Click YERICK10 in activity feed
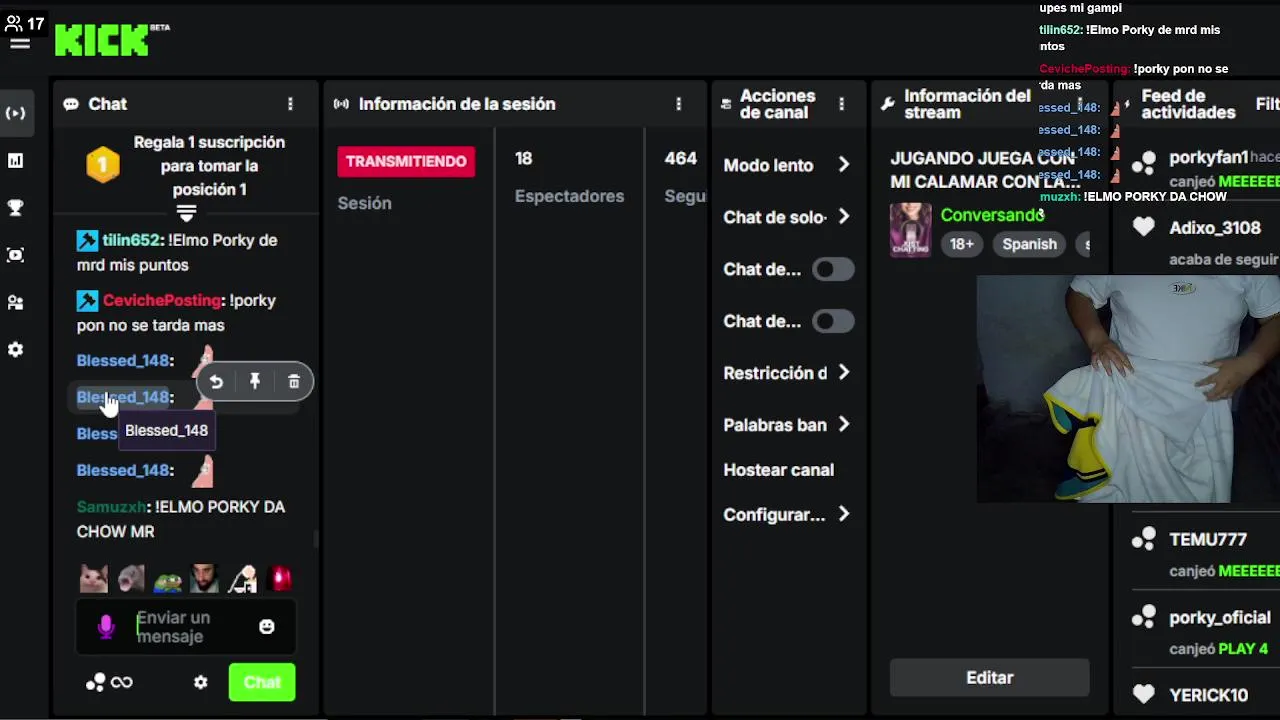The image size is (1280, 720). point(1208,695)
